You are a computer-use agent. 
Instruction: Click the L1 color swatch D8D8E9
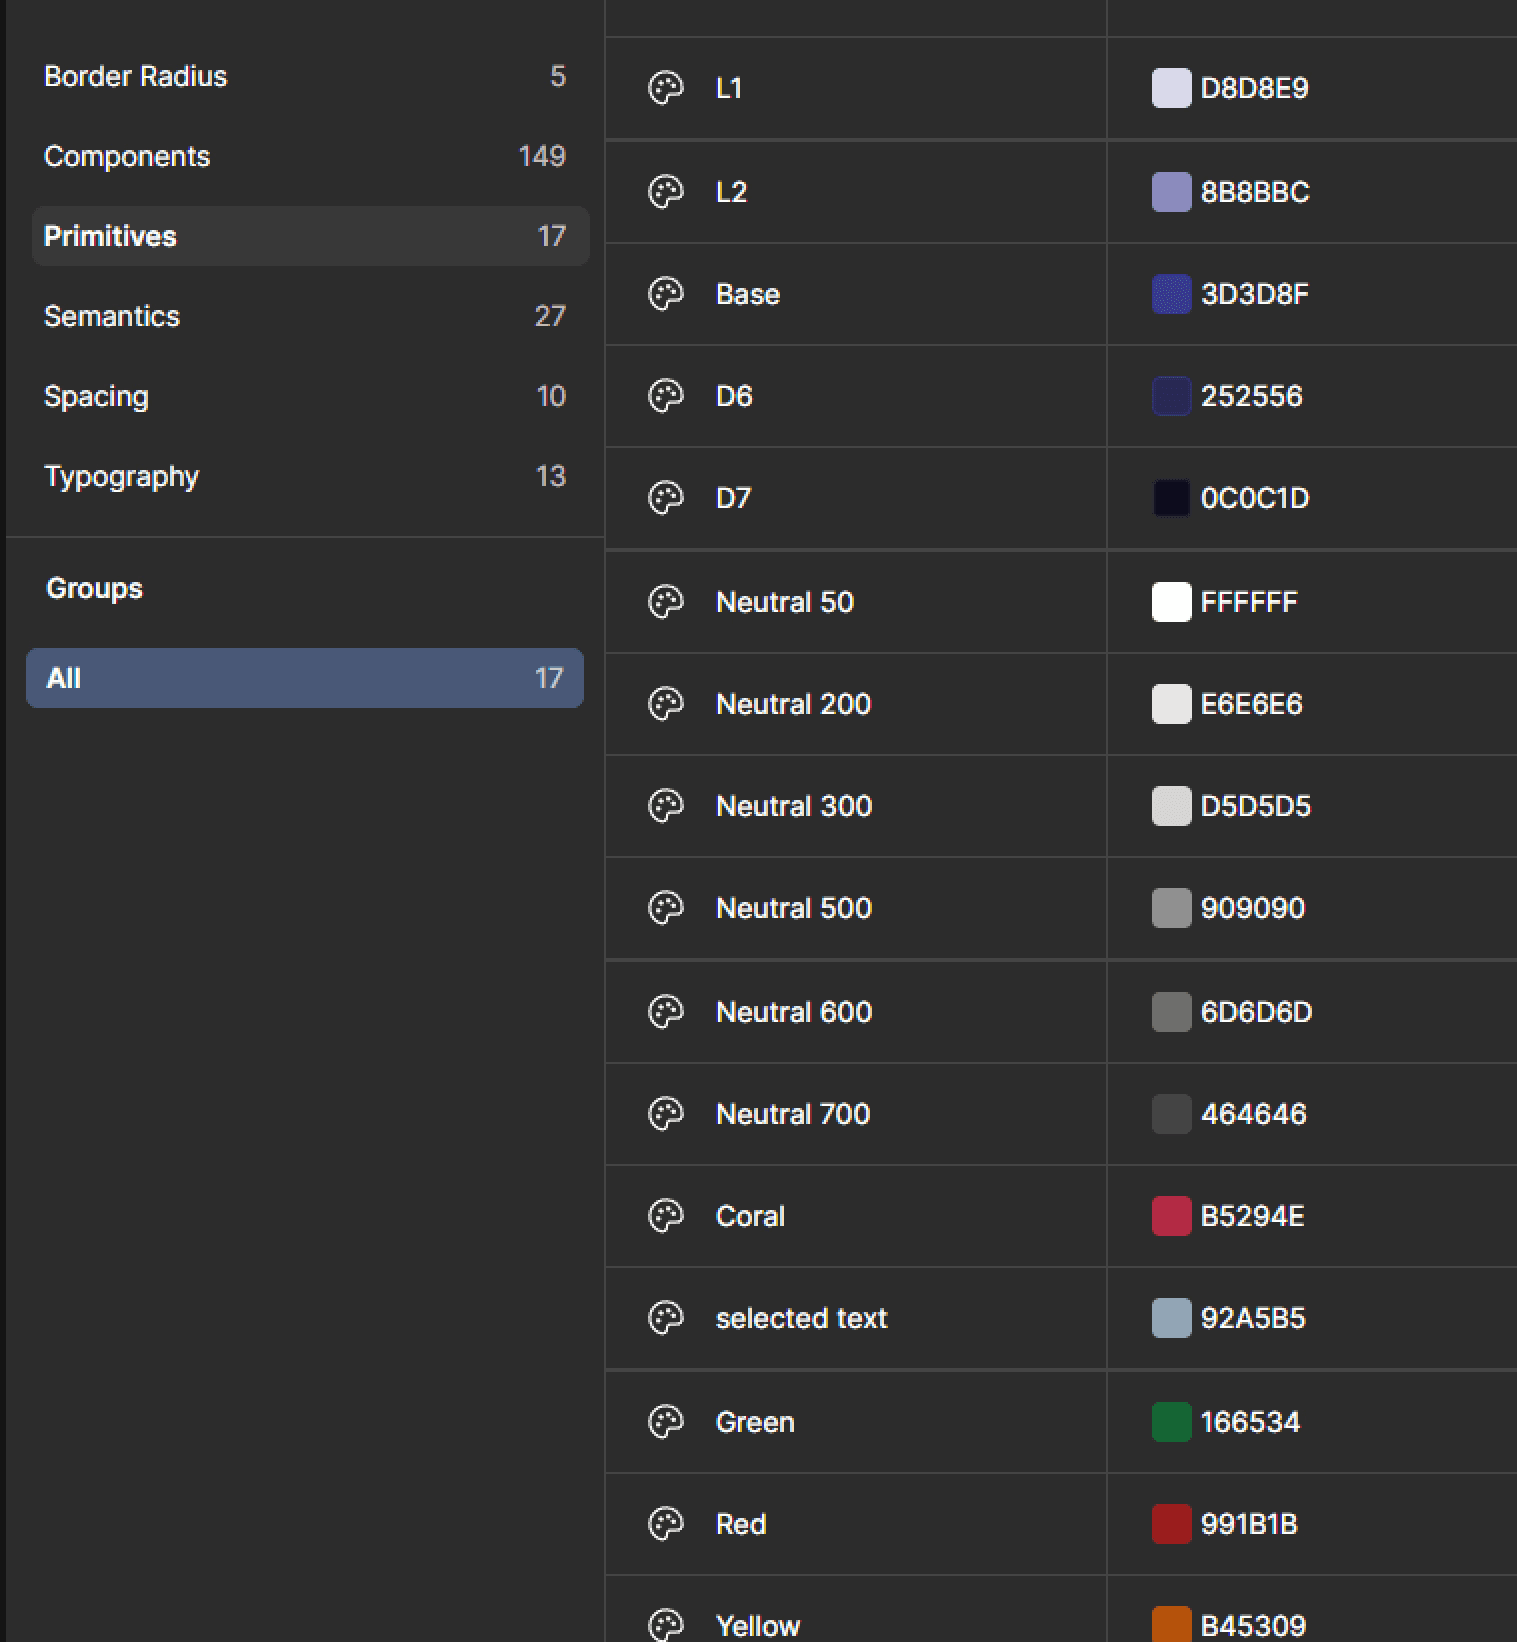(x=1172, y=88)
